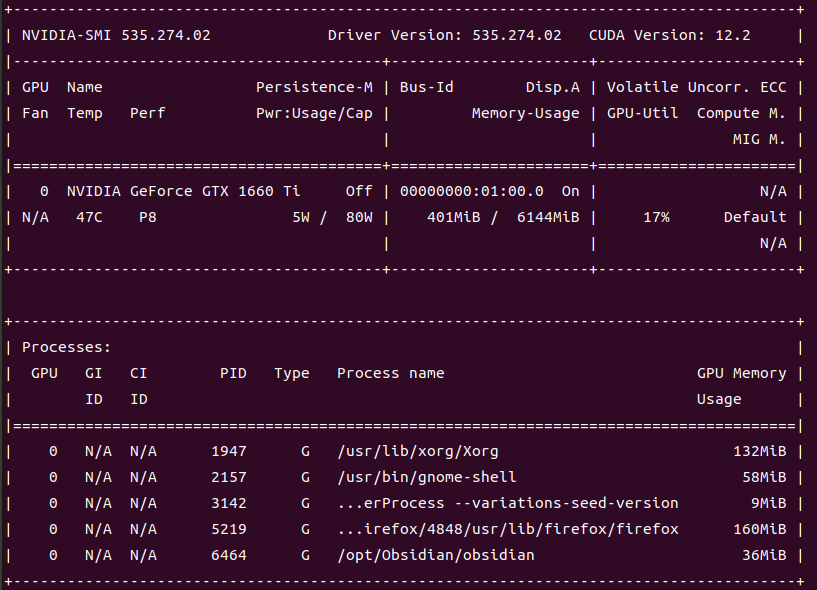The width and height of the screenshot is (817, 590).
Task: Click PID 6464
Action: 229,556
